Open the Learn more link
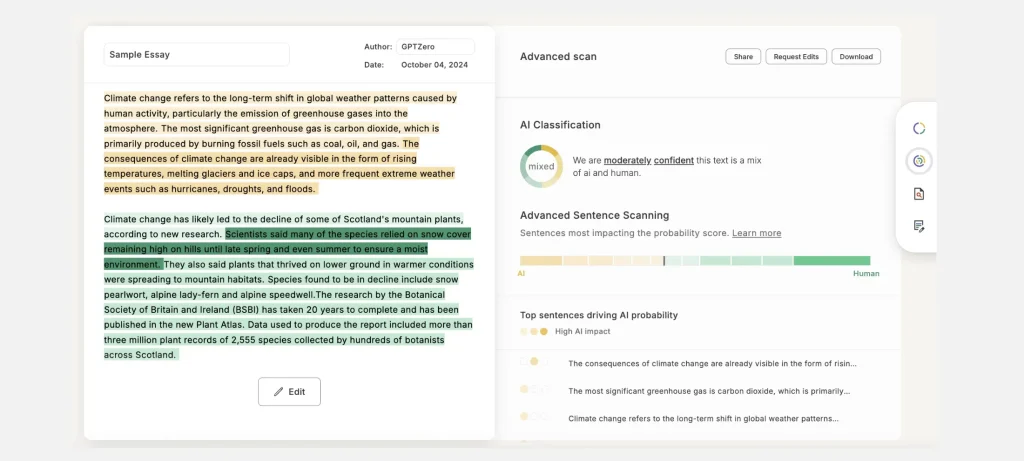 (x=756, y=233)
